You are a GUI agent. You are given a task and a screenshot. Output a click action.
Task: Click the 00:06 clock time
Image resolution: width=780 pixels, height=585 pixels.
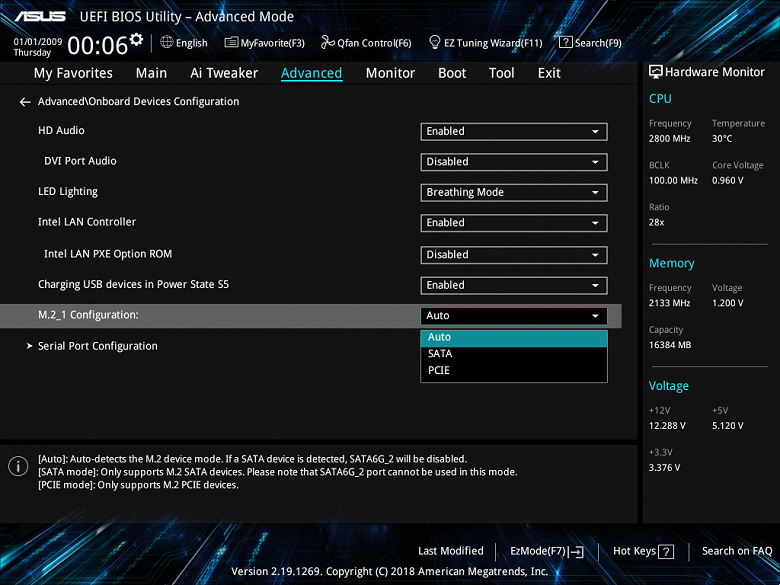click(98, 46)
